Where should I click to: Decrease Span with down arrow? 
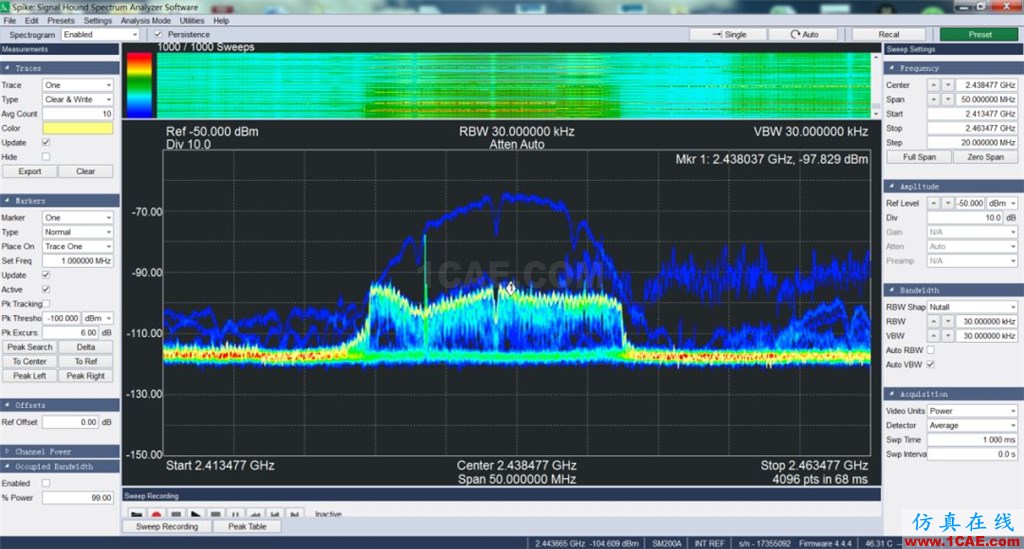(x=948, y=99)
